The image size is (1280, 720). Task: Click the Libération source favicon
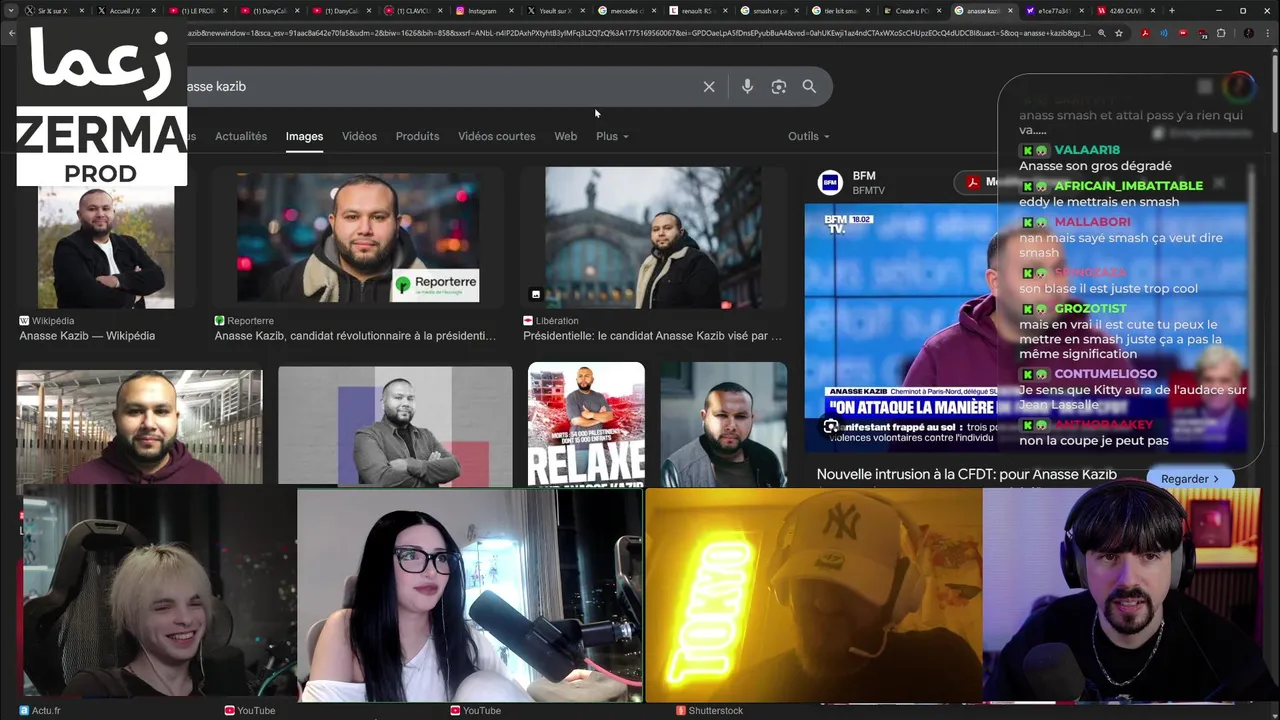(528, 321)
